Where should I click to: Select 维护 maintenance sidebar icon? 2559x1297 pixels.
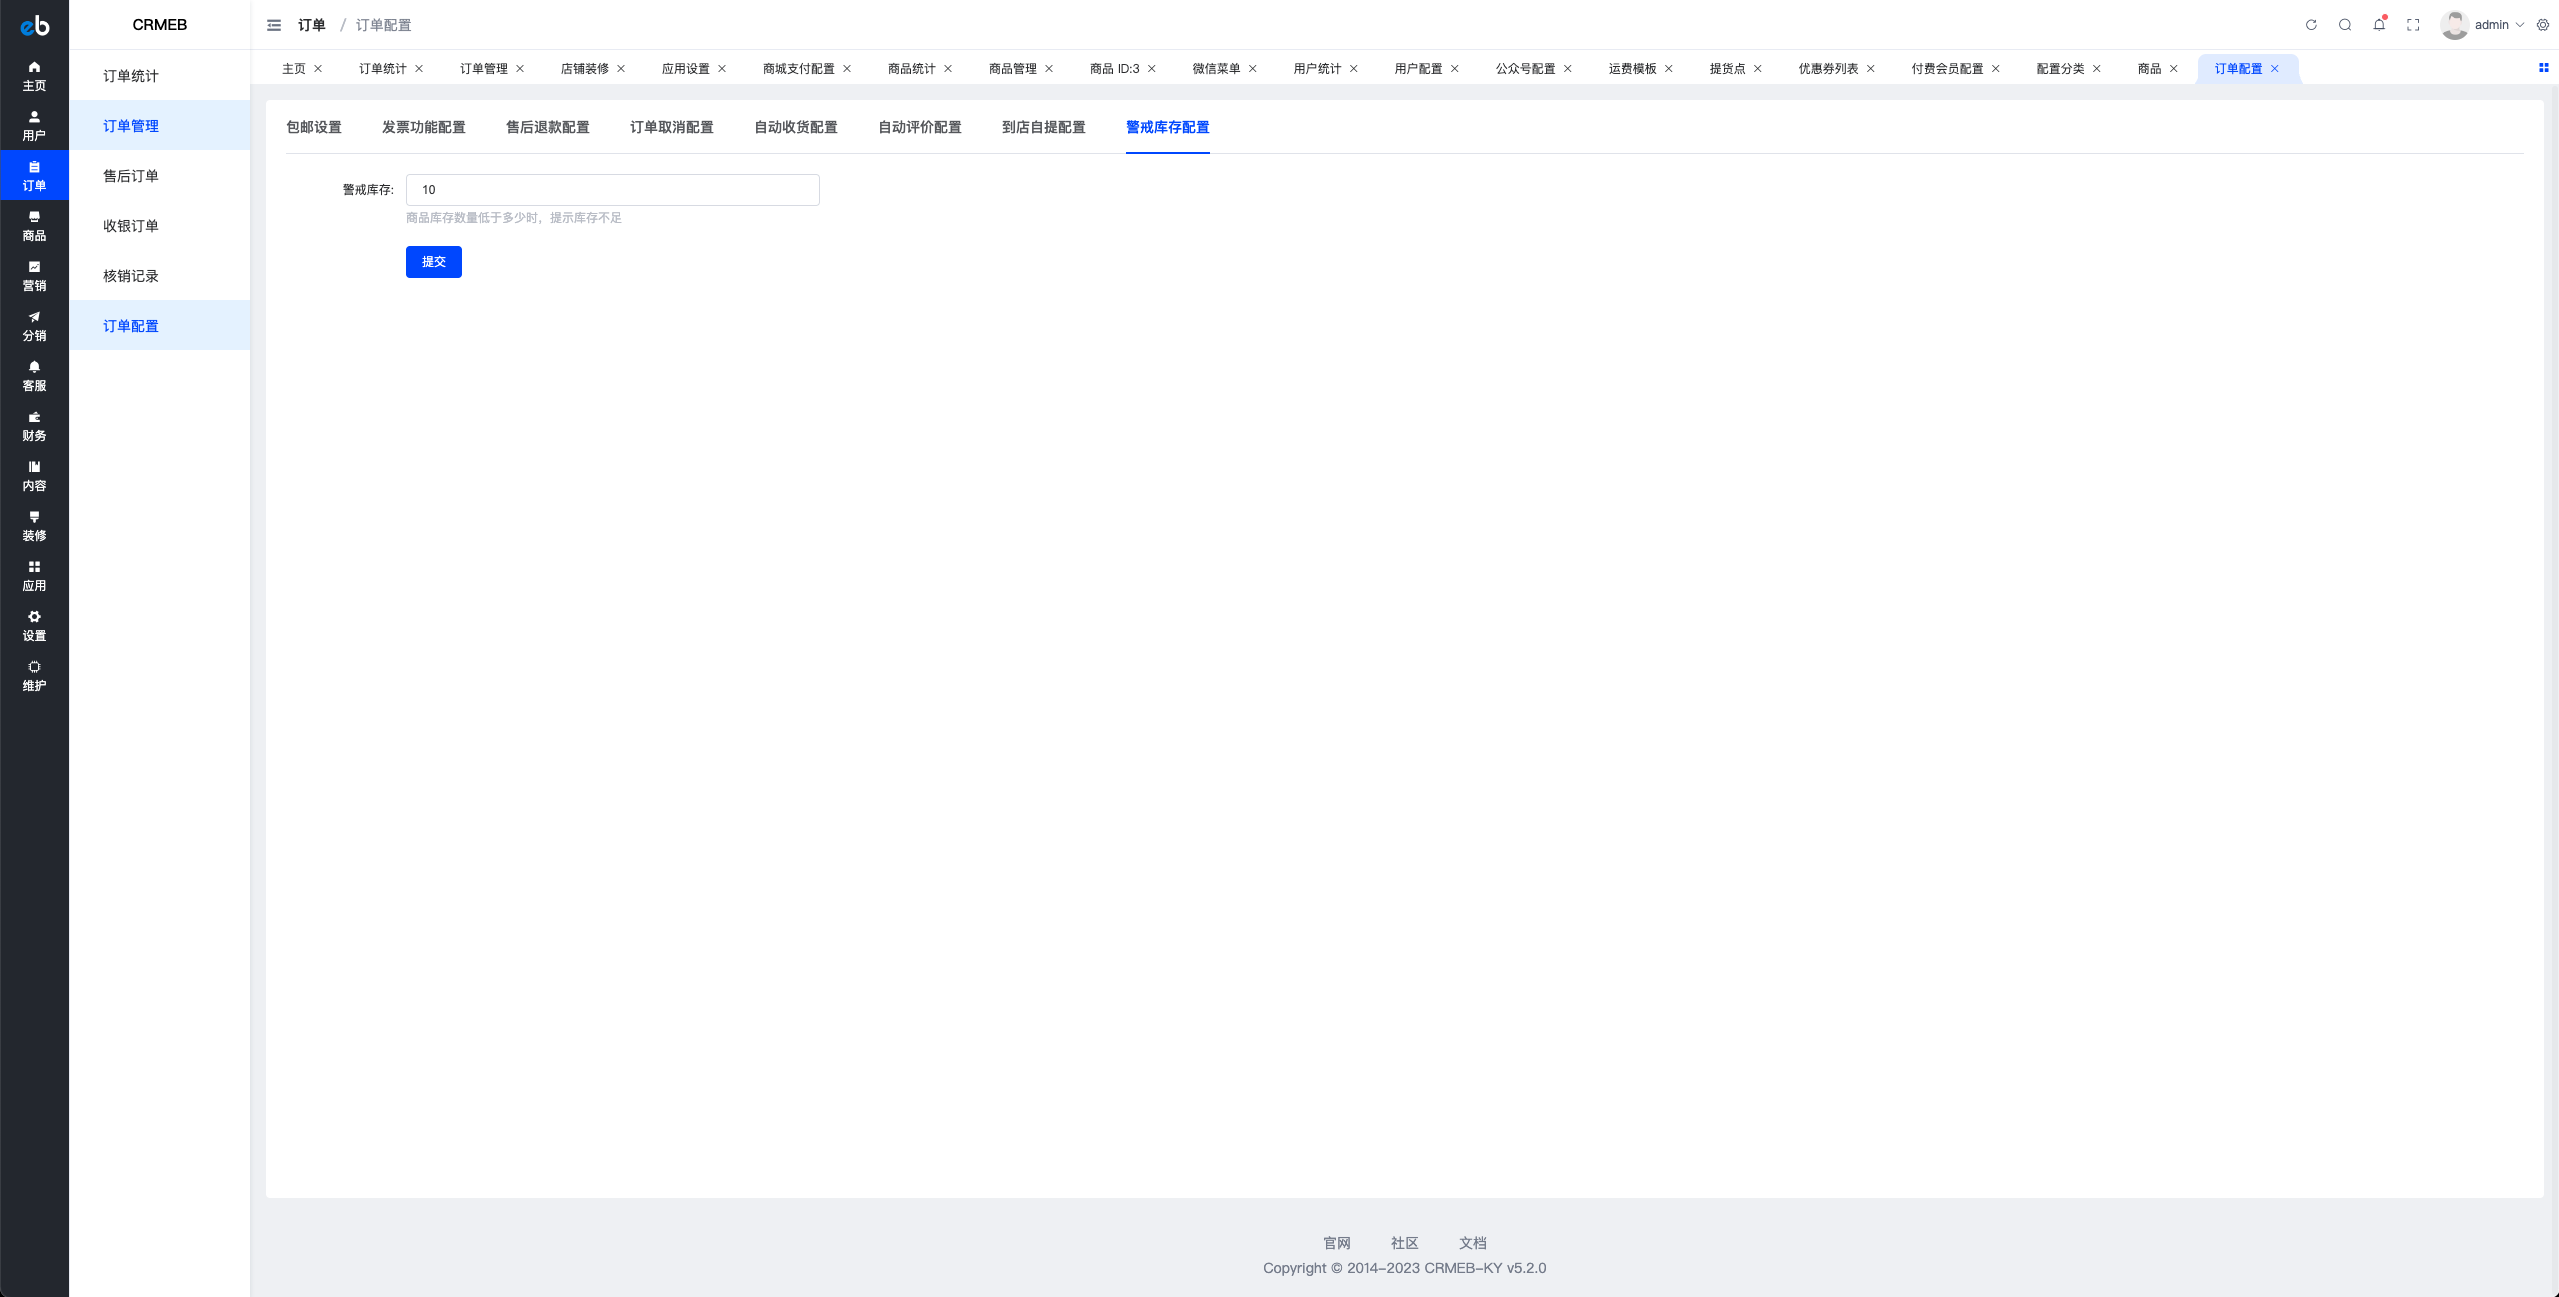point(34,675)
